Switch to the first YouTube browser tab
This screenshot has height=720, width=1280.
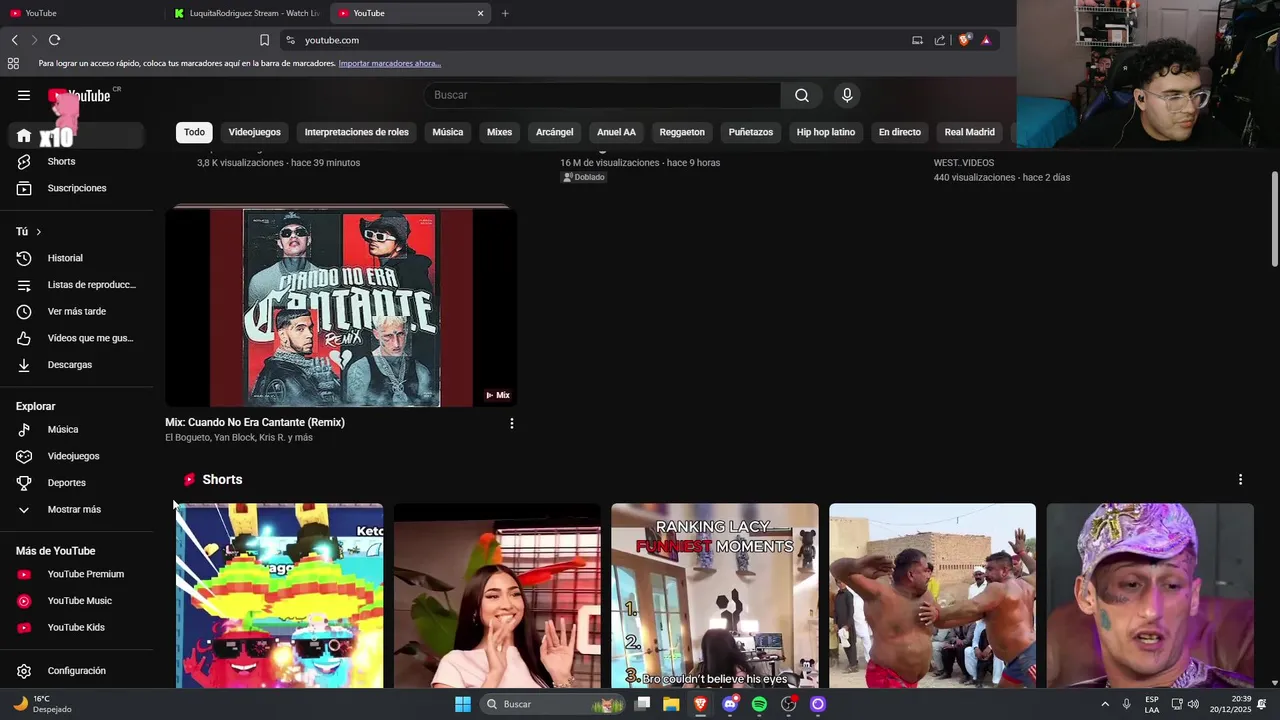pyautogui.click(x=80, y=13)
